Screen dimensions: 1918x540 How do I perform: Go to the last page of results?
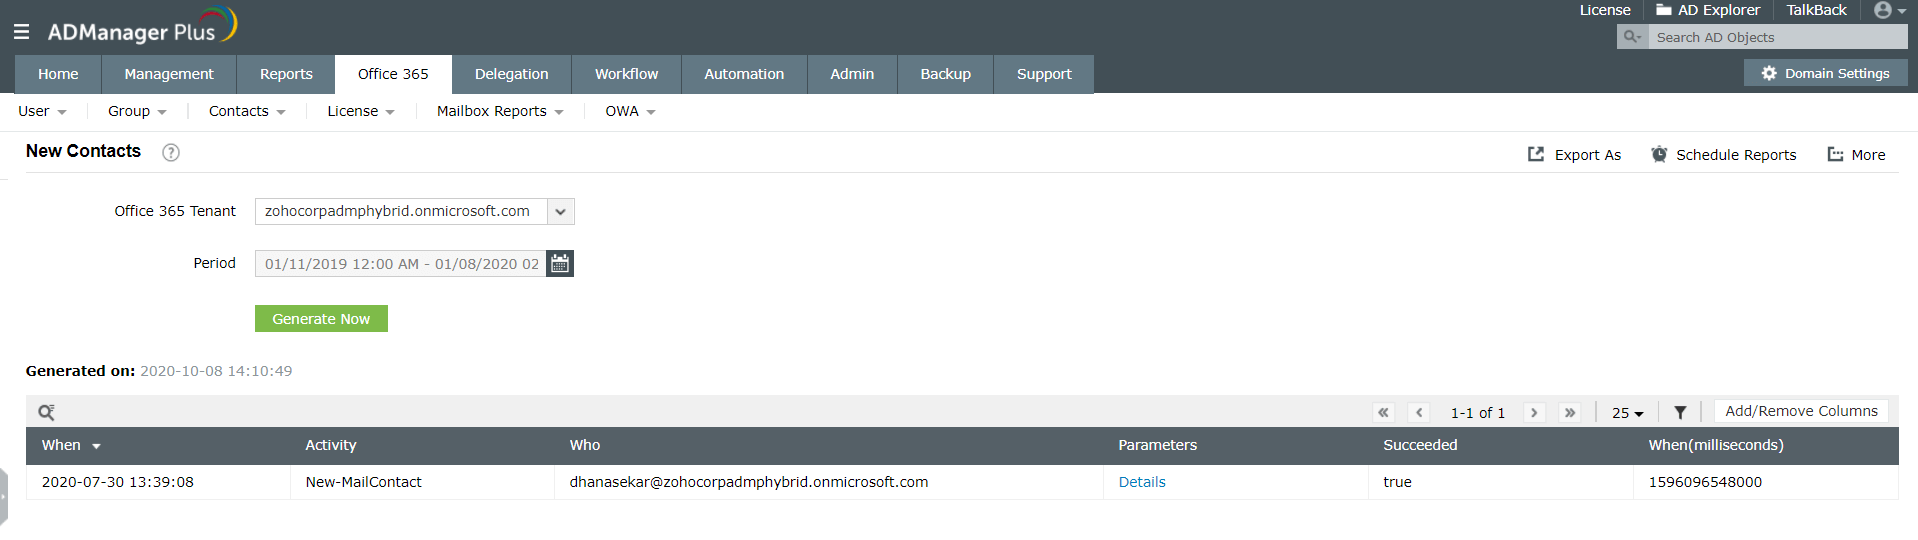pyautogui.click(x=1570, y=412)
